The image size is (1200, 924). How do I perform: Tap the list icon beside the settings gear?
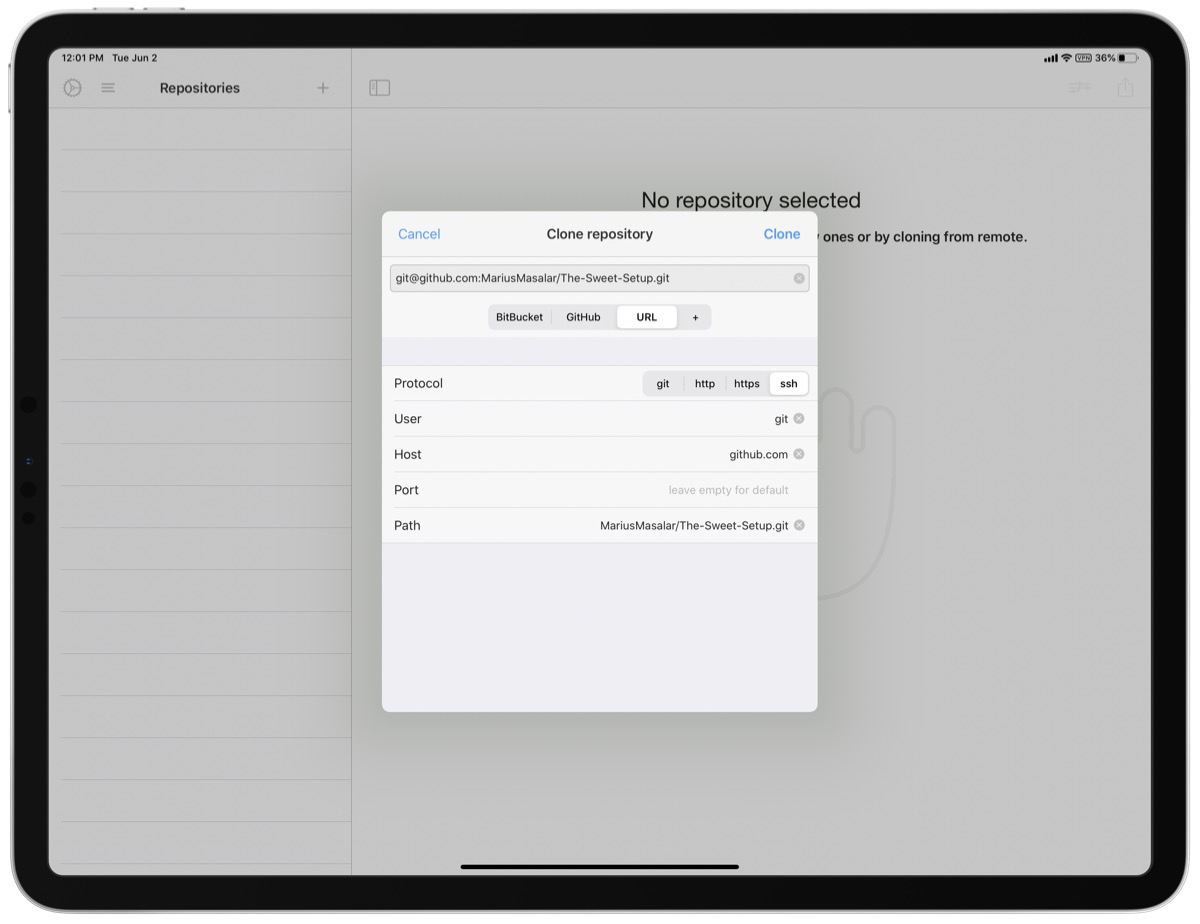pos(108,88)
